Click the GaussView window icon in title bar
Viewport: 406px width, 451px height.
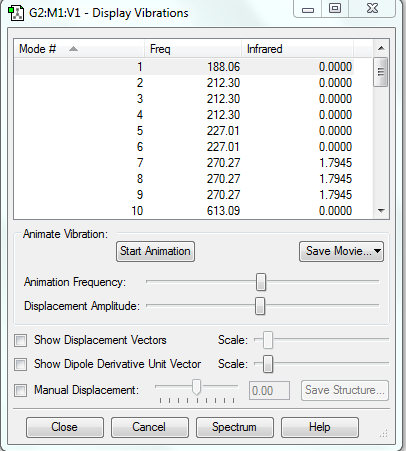pos(16,13)
